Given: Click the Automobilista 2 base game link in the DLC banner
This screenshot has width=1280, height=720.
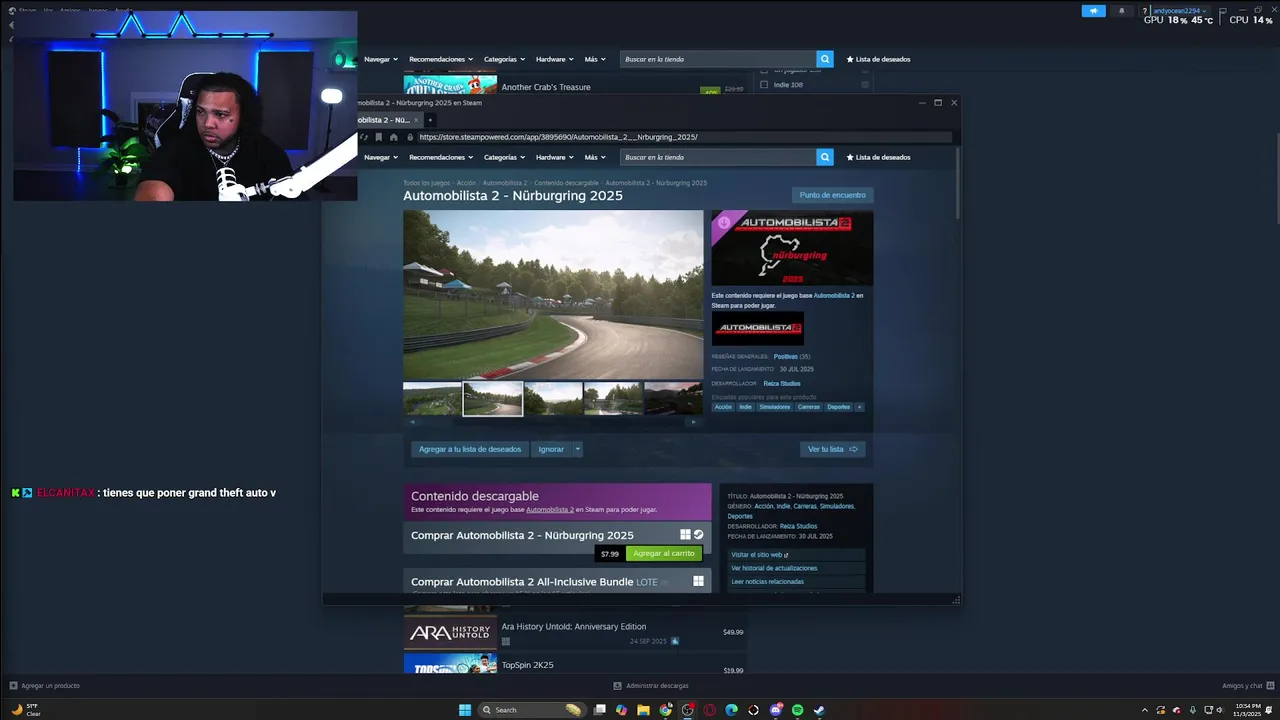Looking at the screenshot, I should (x=550, y=510).
